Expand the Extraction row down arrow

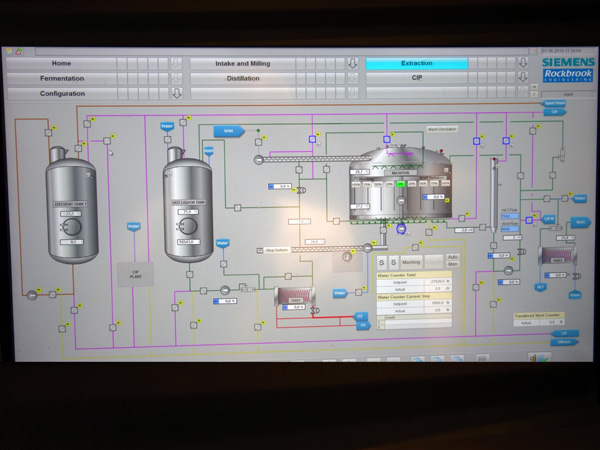pos(522,63)
